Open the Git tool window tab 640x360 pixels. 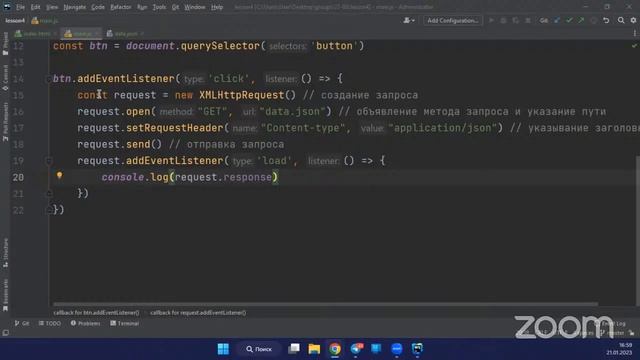tap(22, 323)
